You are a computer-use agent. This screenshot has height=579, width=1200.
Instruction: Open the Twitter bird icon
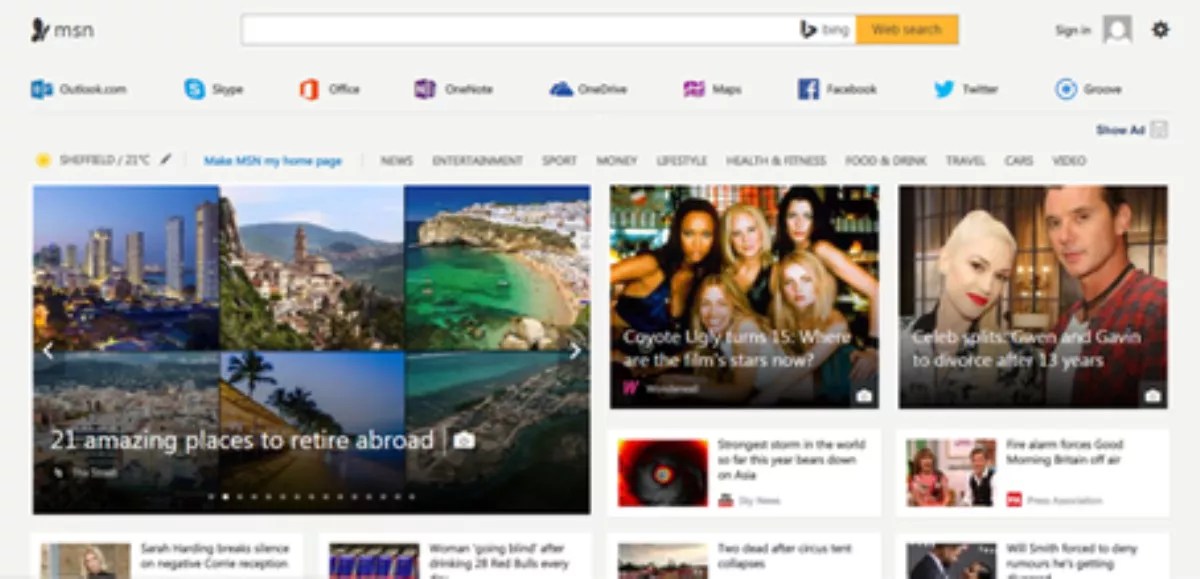pos(944,89)
